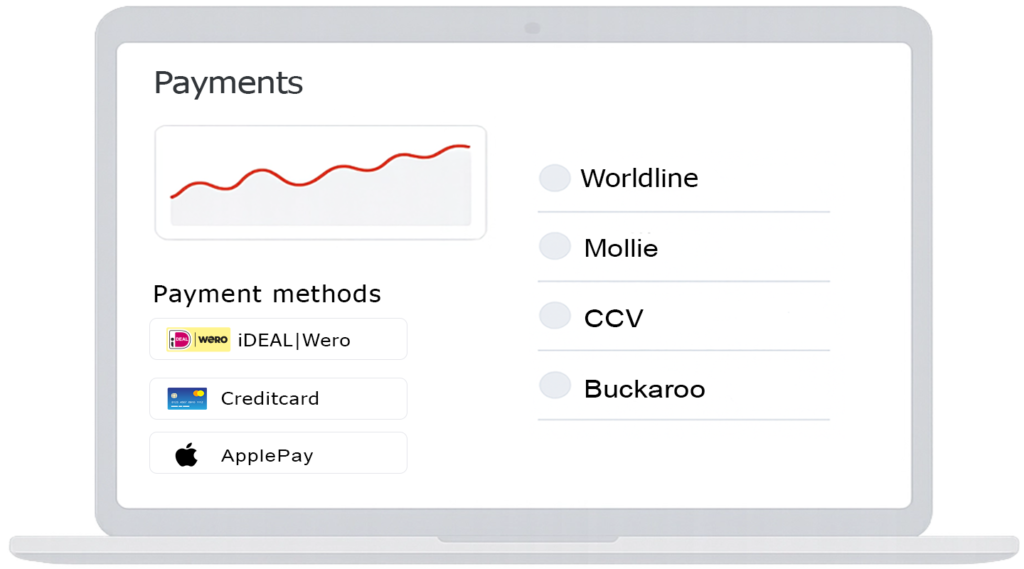
Task: Click the Buckaroo provider name
Action: [644, 389]
